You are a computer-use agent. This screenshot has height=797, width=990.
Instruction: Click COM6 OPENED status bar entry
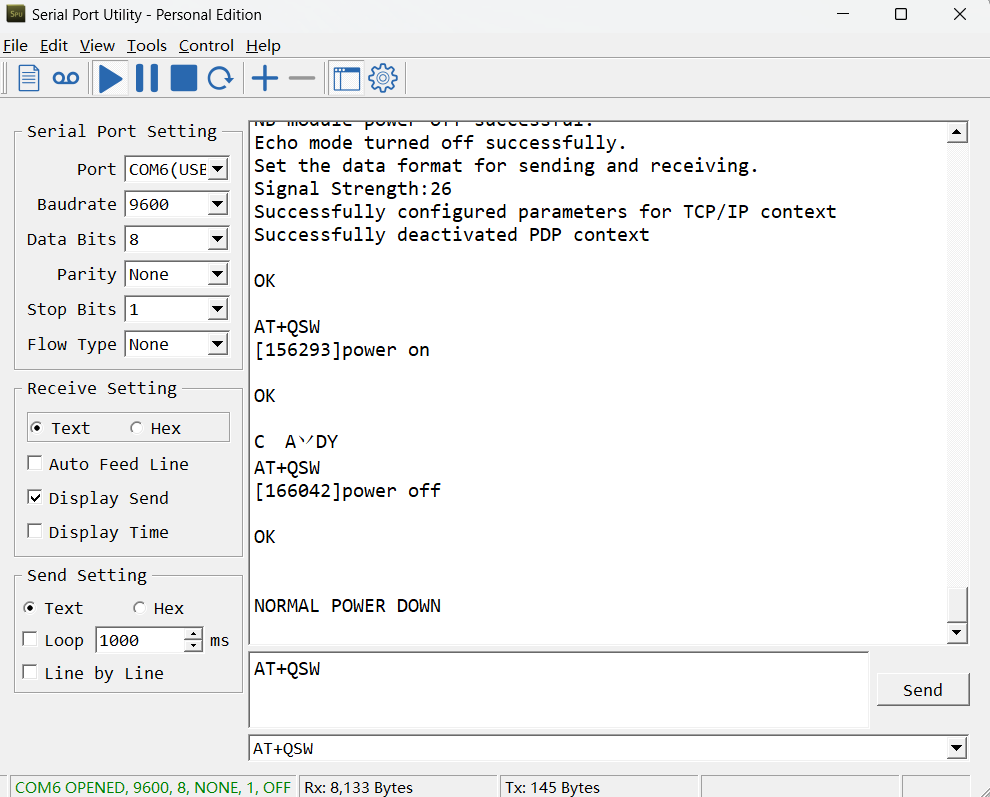[x=152, y=788]
